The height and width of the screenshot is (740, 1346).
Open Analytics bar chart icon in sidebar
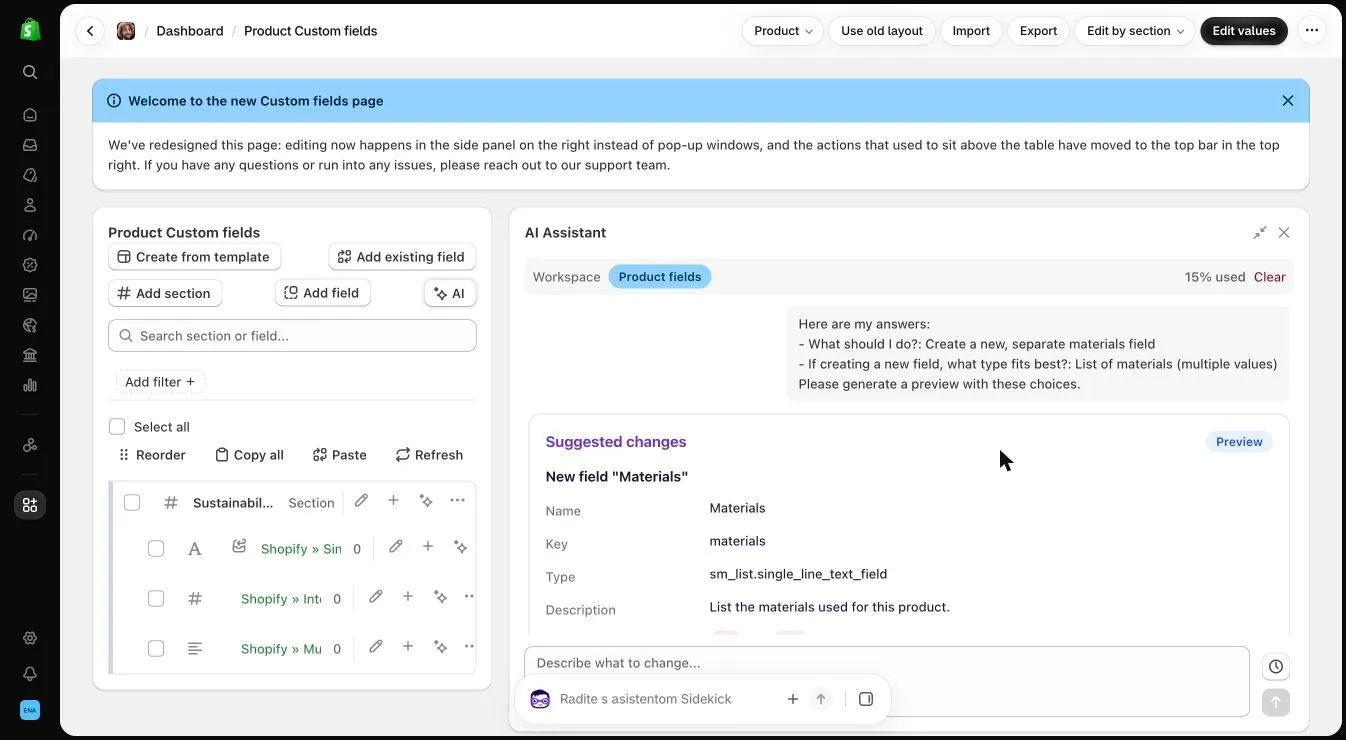[x=30, y=385]
